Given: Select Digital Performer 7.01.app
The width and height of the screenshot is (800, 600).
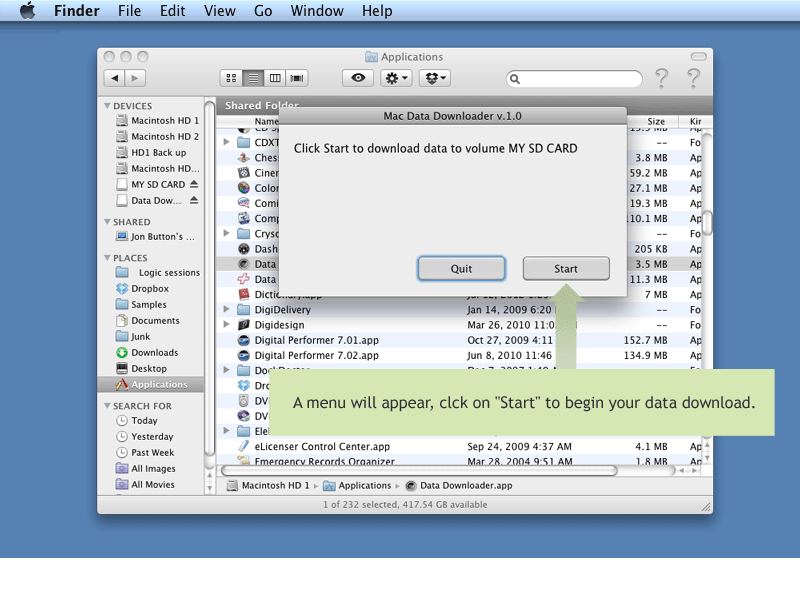Looking at the screenshot, I should 316,340.
